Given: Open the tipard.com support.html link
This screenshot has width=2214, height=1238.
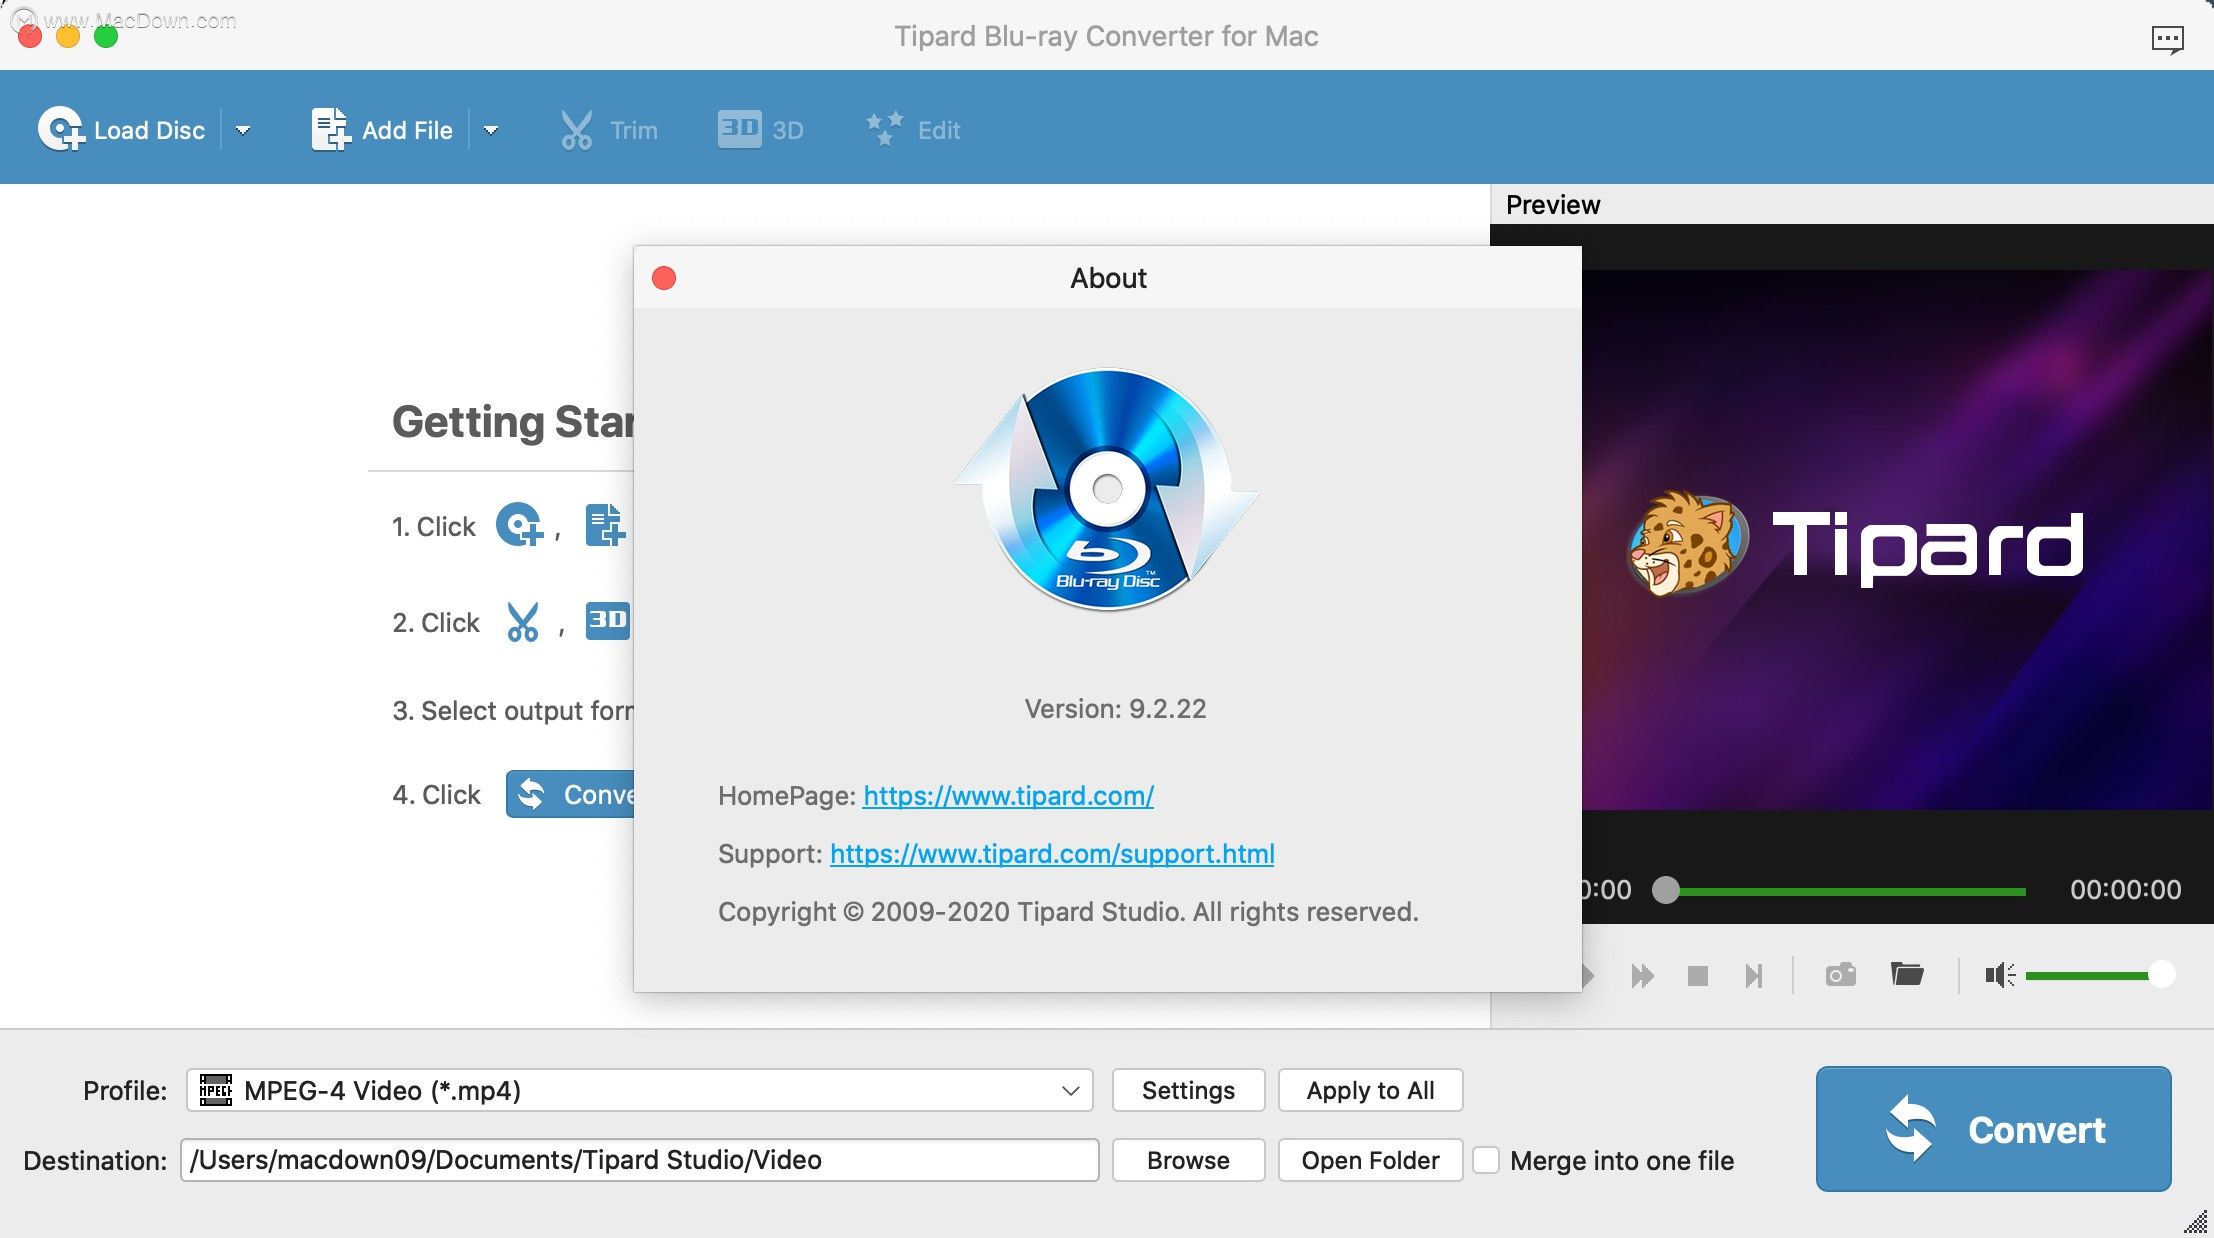Looking at the screenshot, I should (x=1052, y=854).
